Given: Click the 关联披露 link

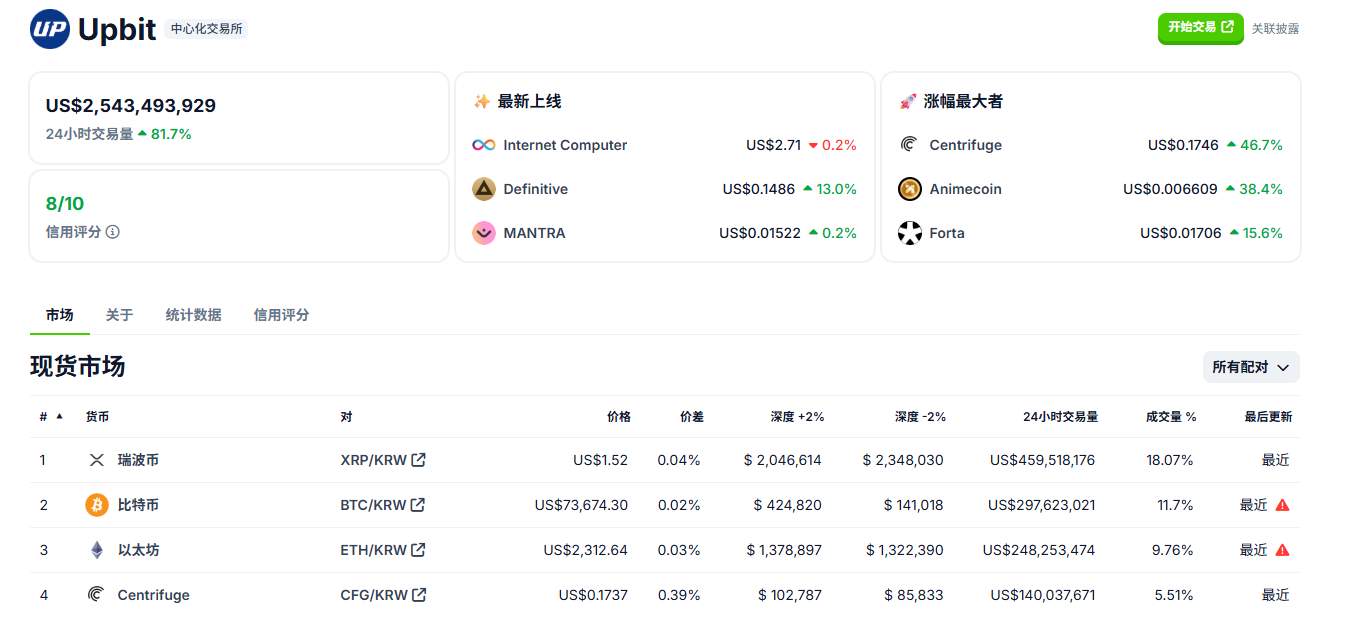Looking at the screenshot, I should [1275, 29].
